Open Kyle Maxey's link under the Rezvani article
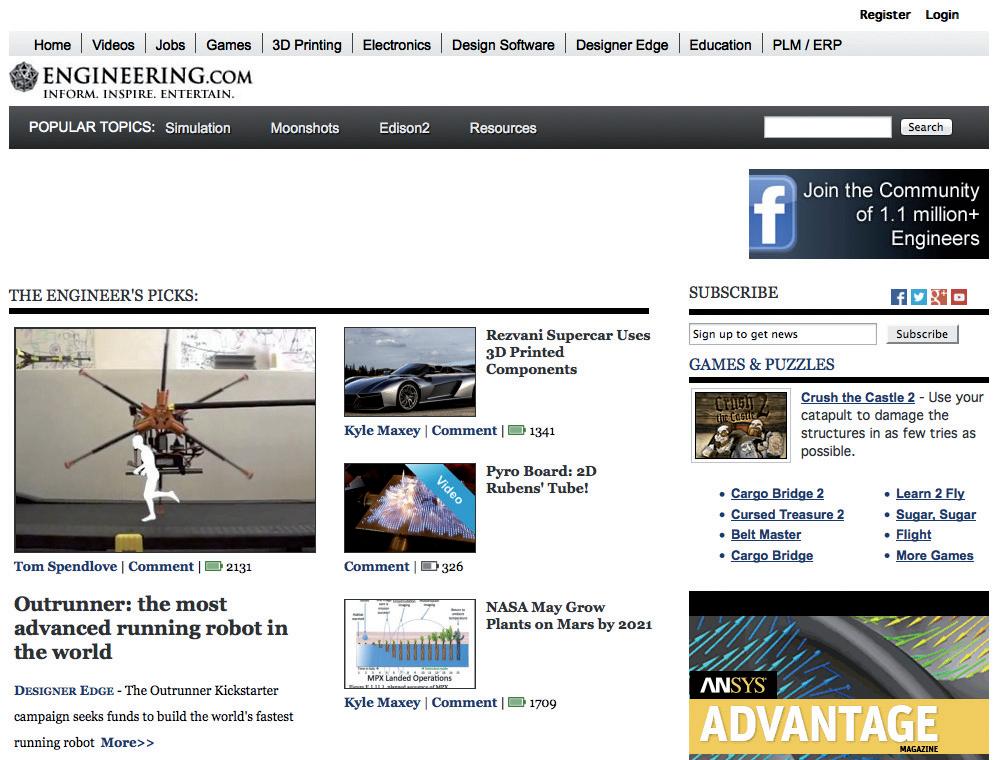Screen dimensions: 993x760 (x=382, y=431)
